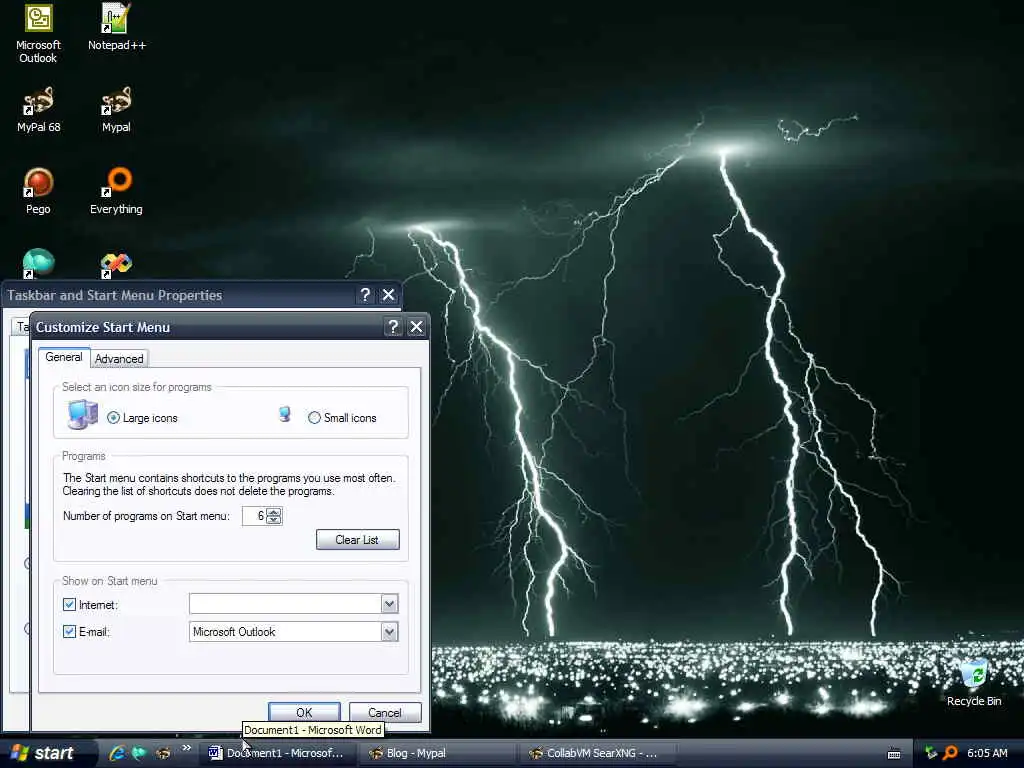The image size is (1024, 768).
Task: Confirm with the OK button
Action: click(x=304, y=712)
